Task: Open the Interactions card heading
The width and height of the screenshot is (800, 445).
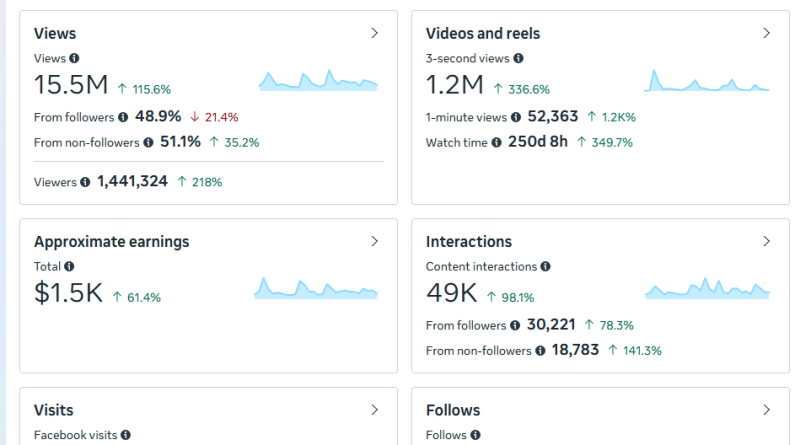Action: coord(469,242)
